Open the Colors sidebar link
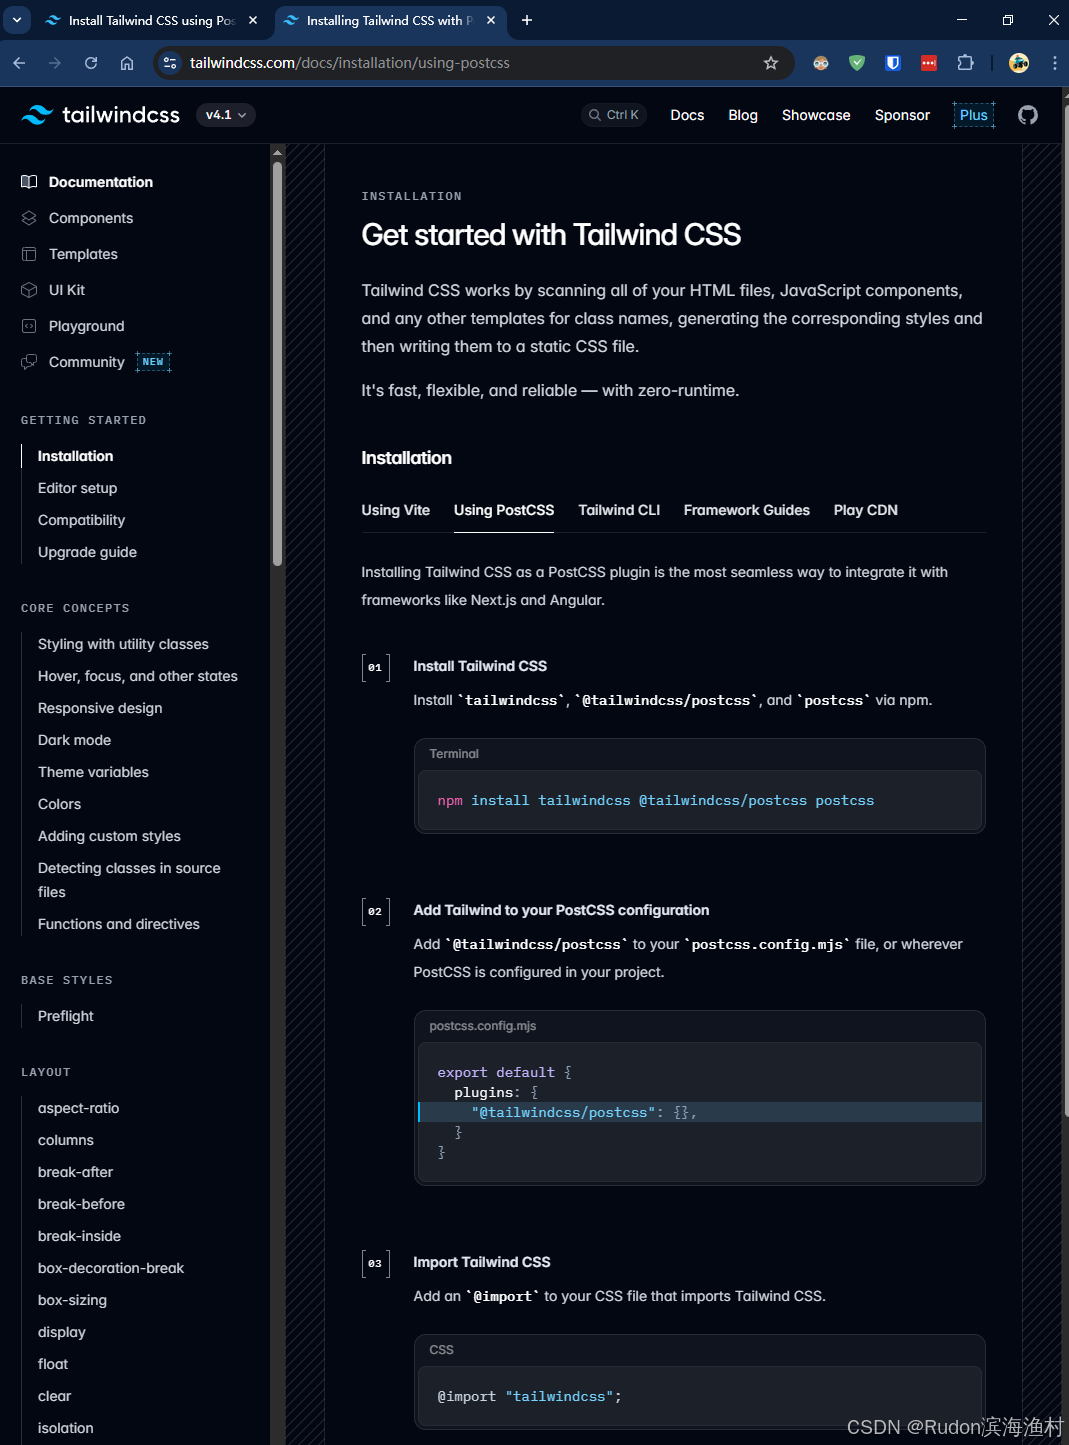This screenshot has height=1445, width=1069. [x=60, y=804]
